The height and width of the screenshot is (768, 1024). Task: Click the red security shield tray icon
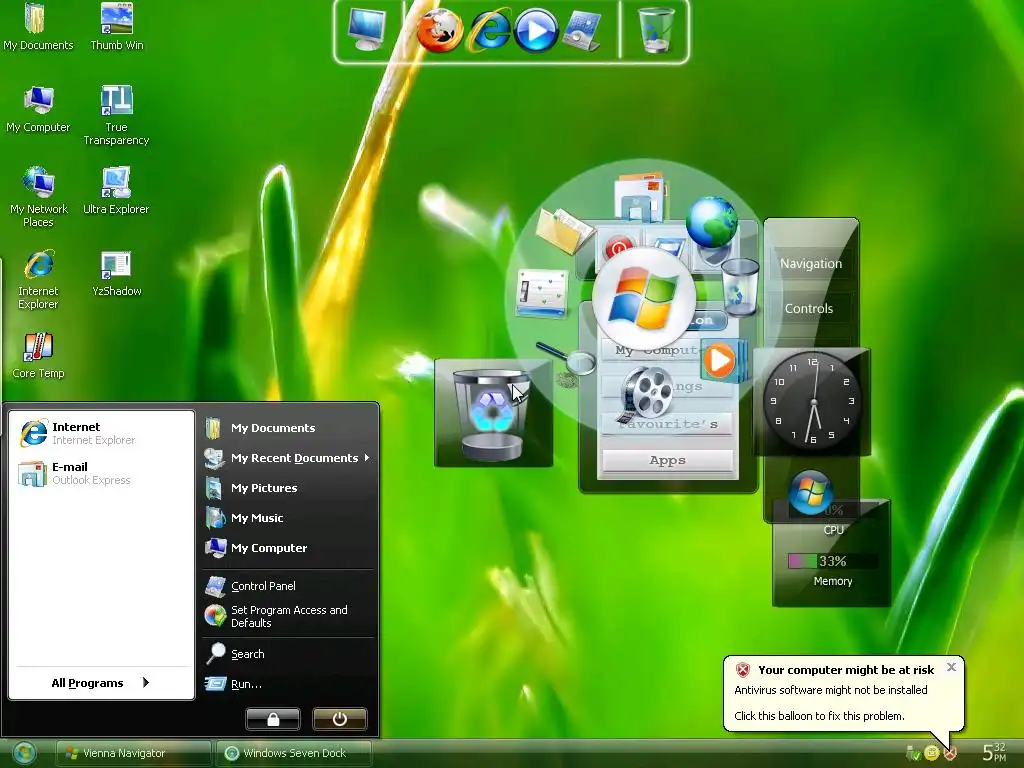click(x=950, y=754)
